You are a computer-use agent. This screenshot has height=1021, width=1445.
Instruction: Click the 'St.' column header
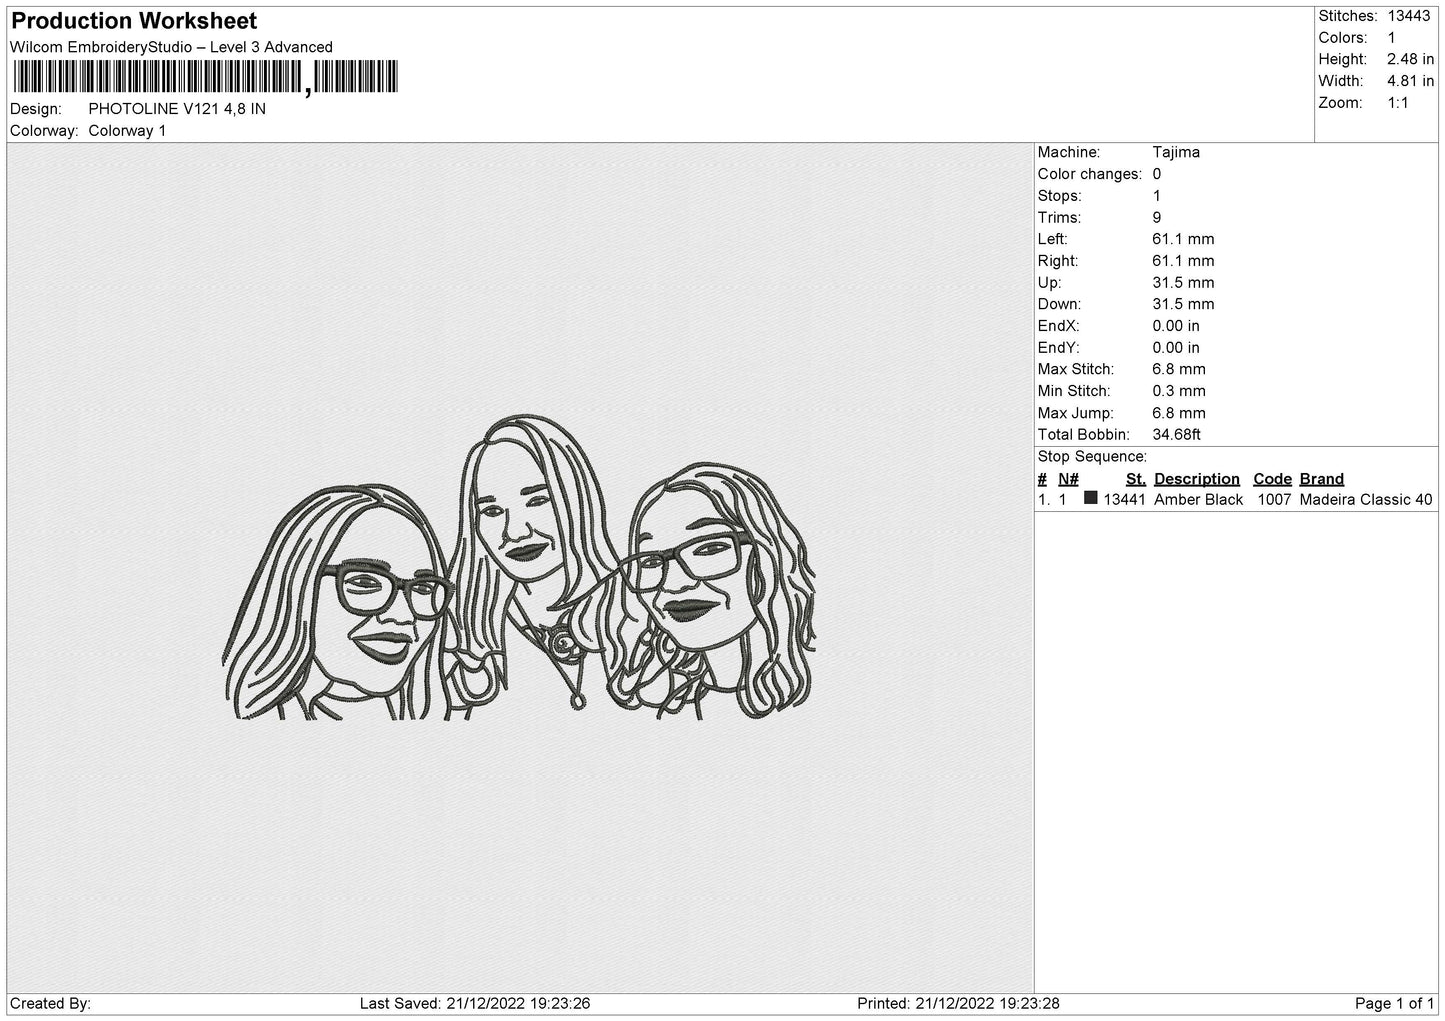[x=1136, y=479]
